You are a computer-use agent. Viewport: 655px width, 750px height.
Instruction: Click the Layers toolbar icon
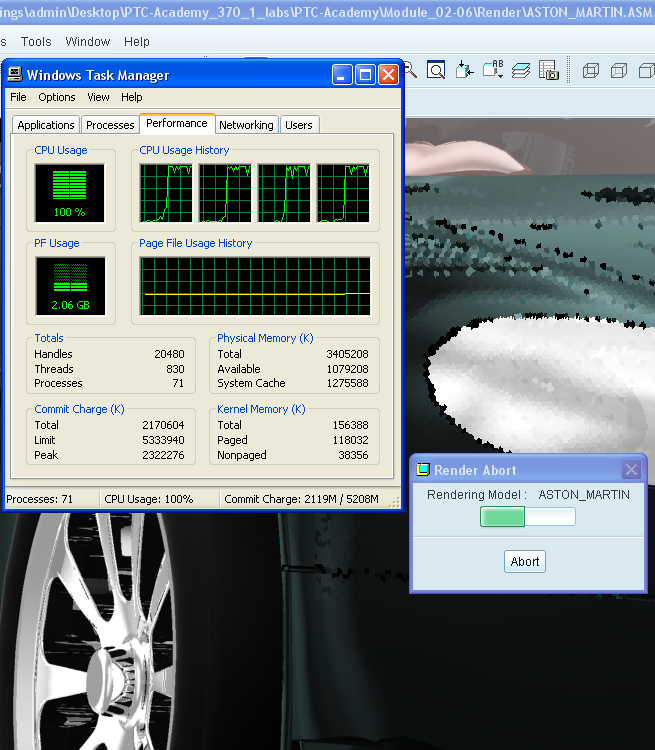click(521, 71)
